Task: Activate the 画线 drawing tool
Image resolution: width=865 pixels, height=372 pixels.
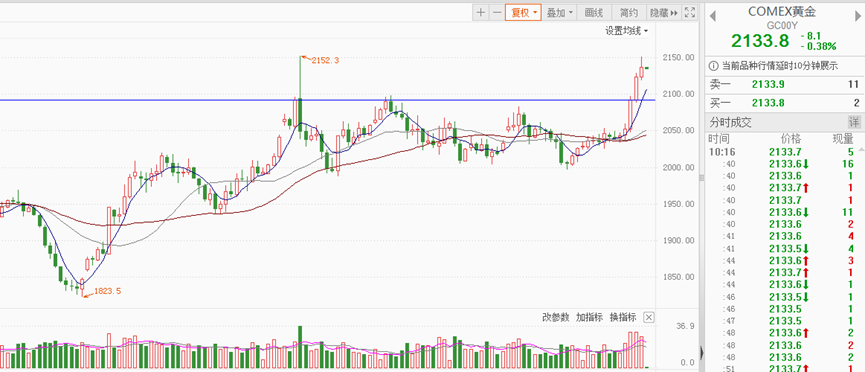Action: (595, 13)
